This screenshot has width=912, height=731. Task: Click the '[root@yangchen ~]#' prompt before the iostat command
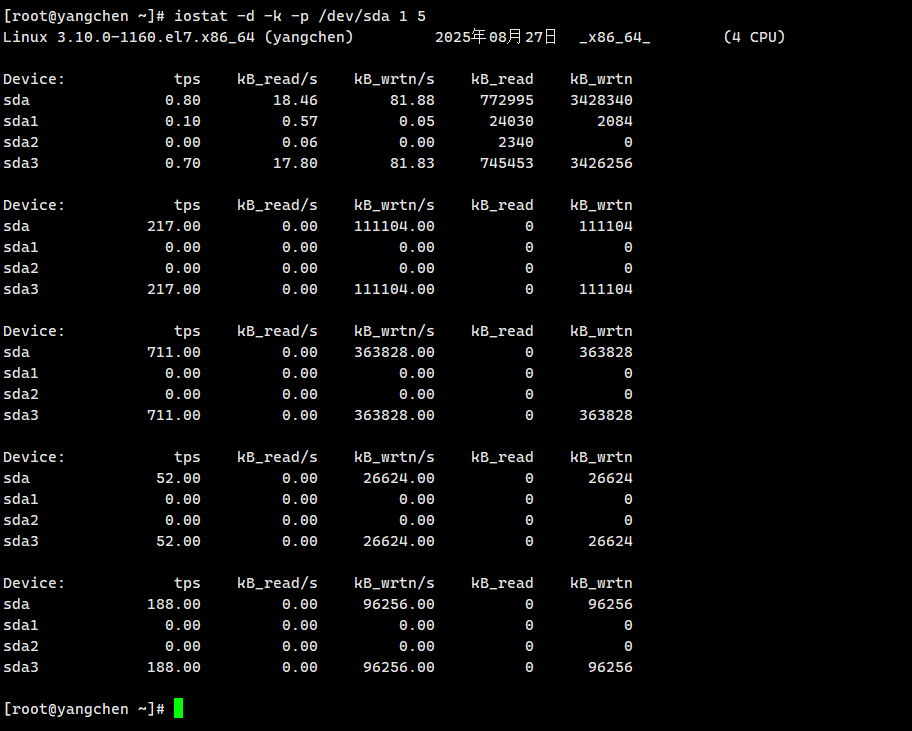(x=84, y=16)
